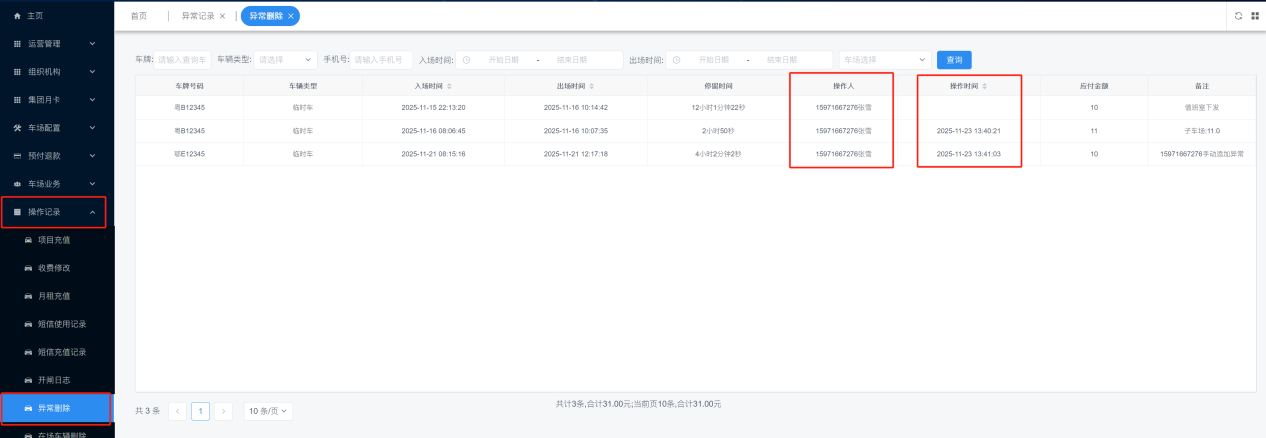Click the 查询 search button

[954, 60]
